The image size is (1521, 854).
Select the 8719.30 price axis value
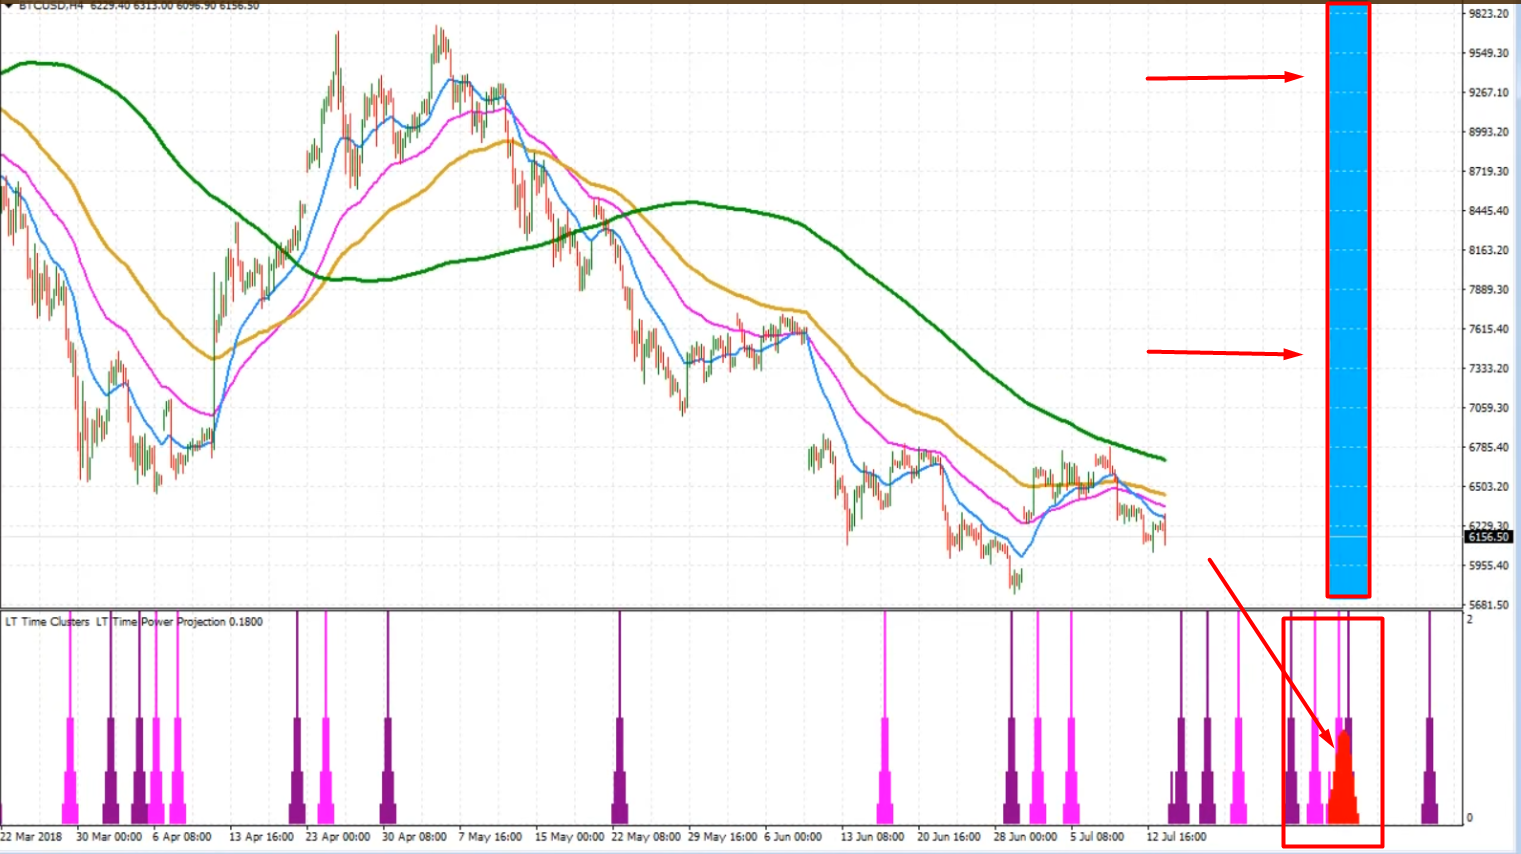(x=1488, y=172)
